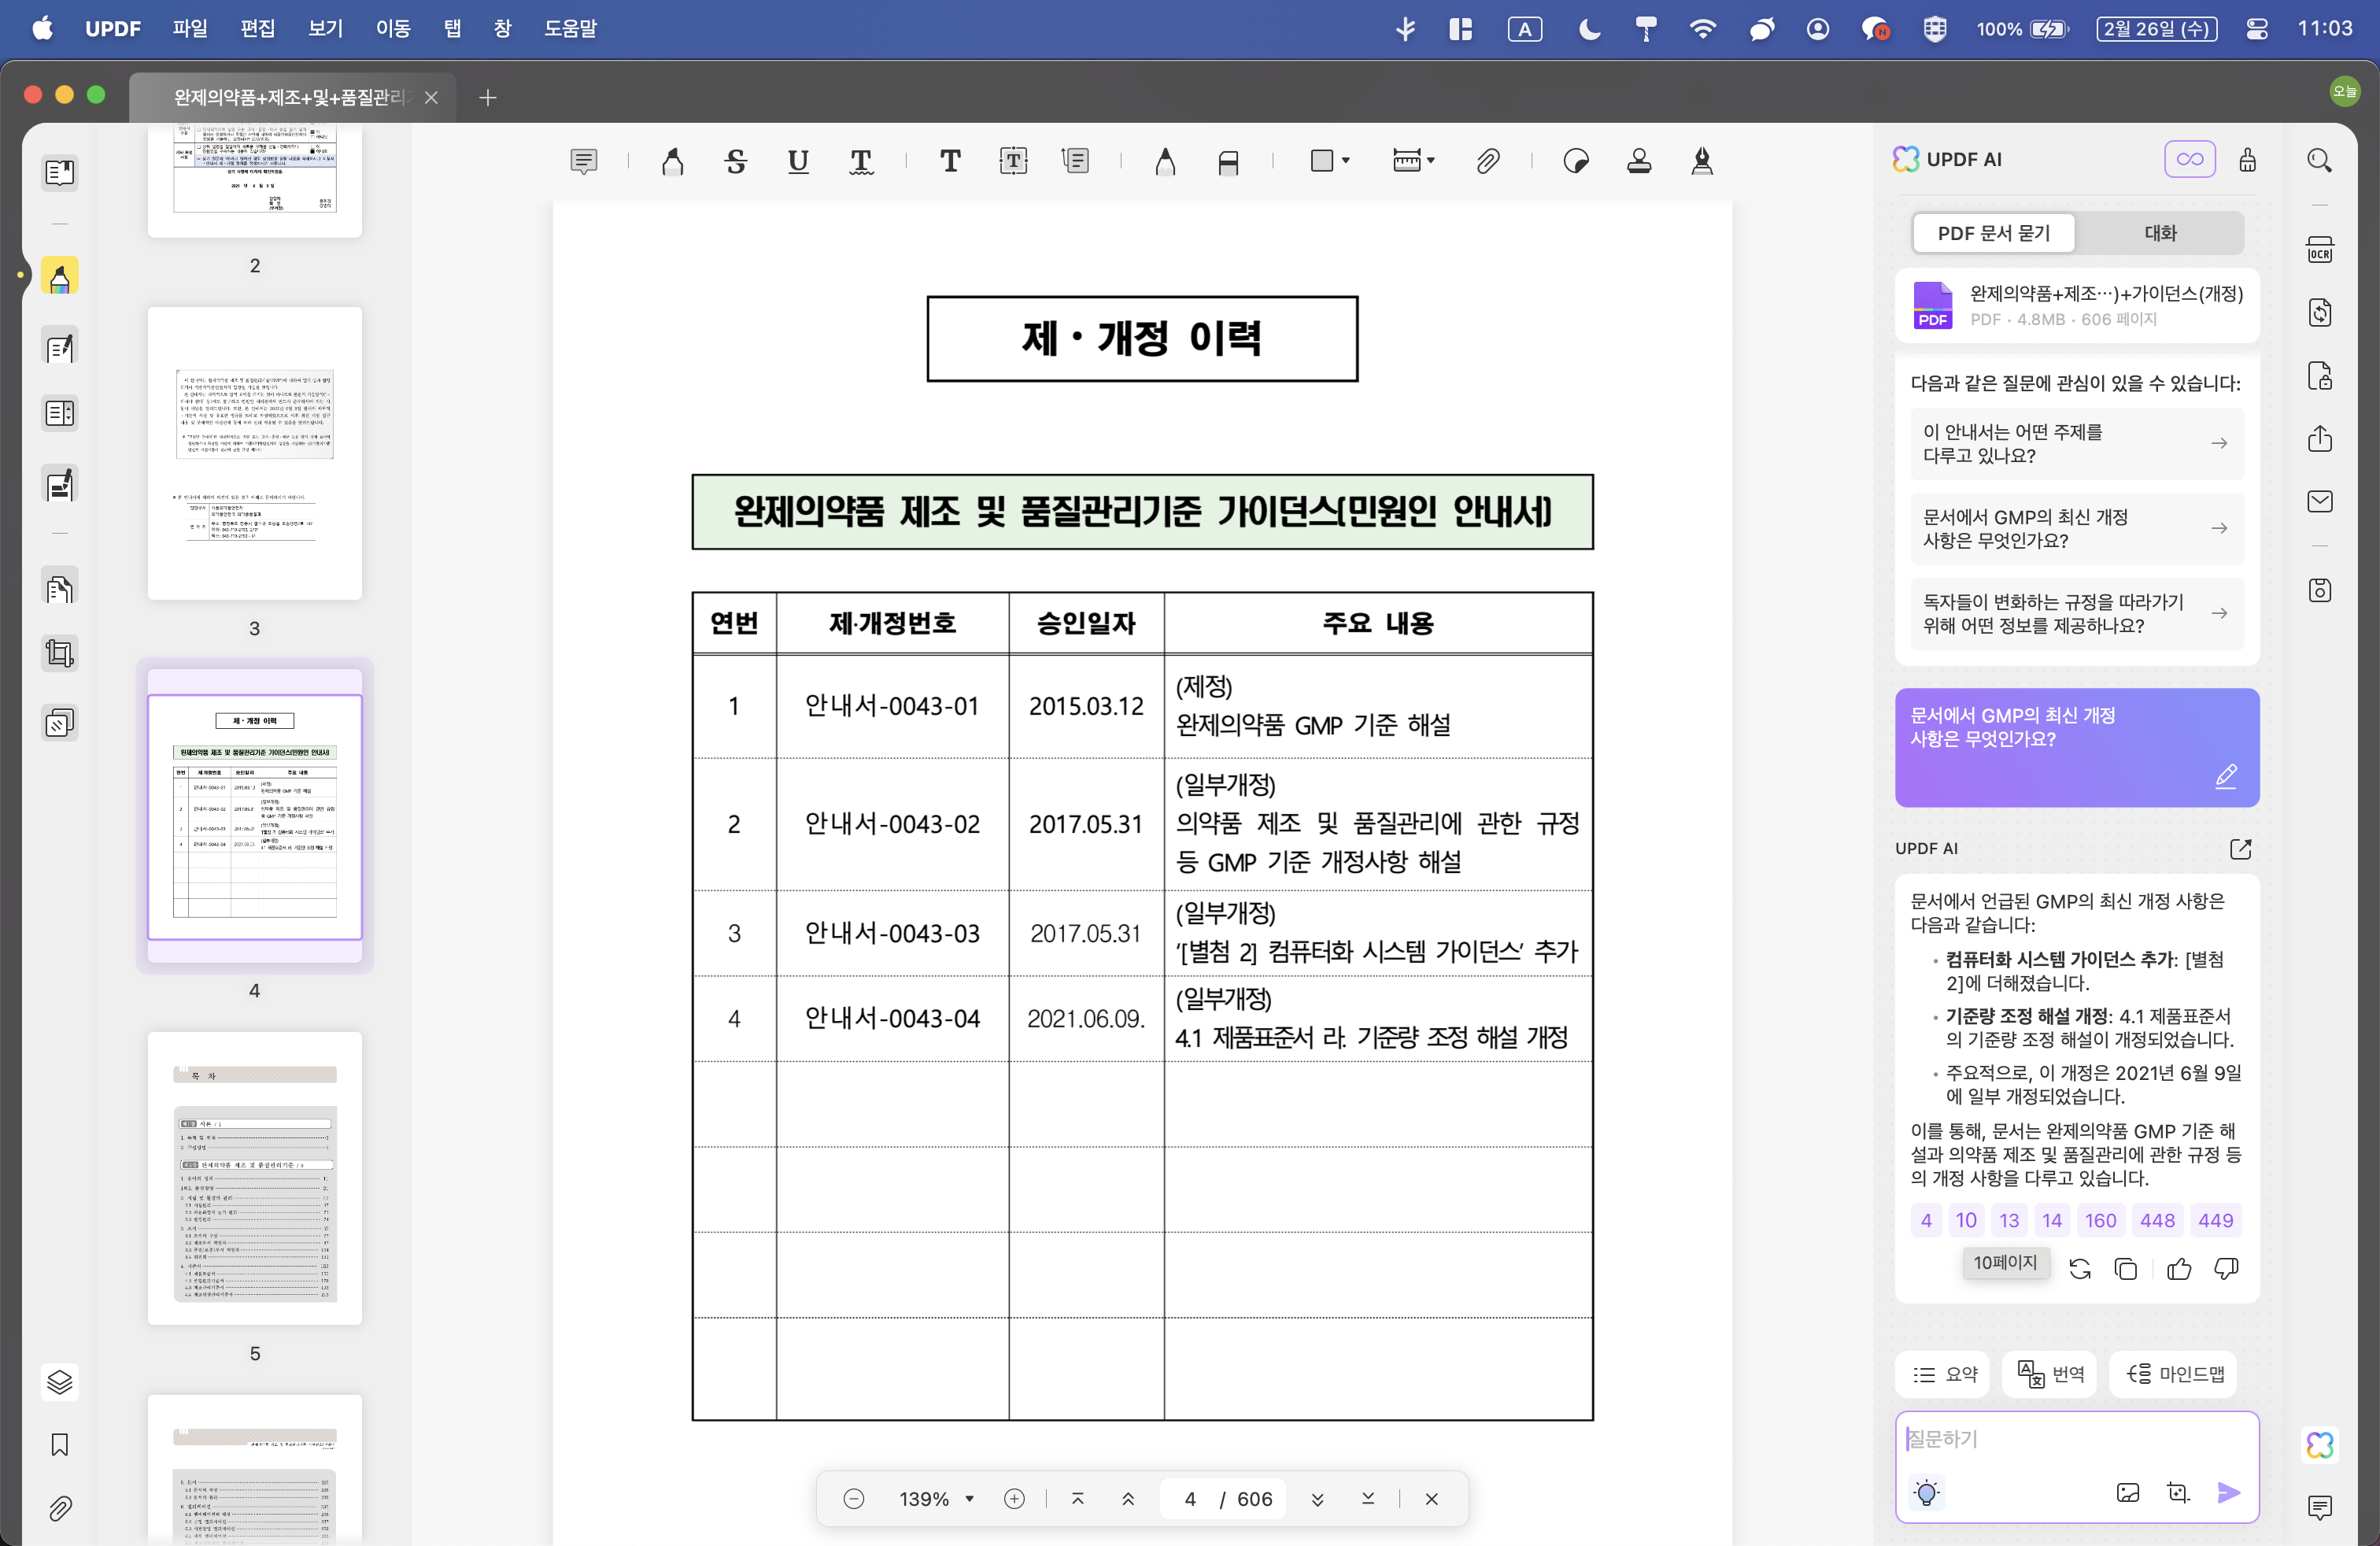Click the 요약 button
2380x1546 pixels.
pyautogui.click(x=1944, y=1374)
